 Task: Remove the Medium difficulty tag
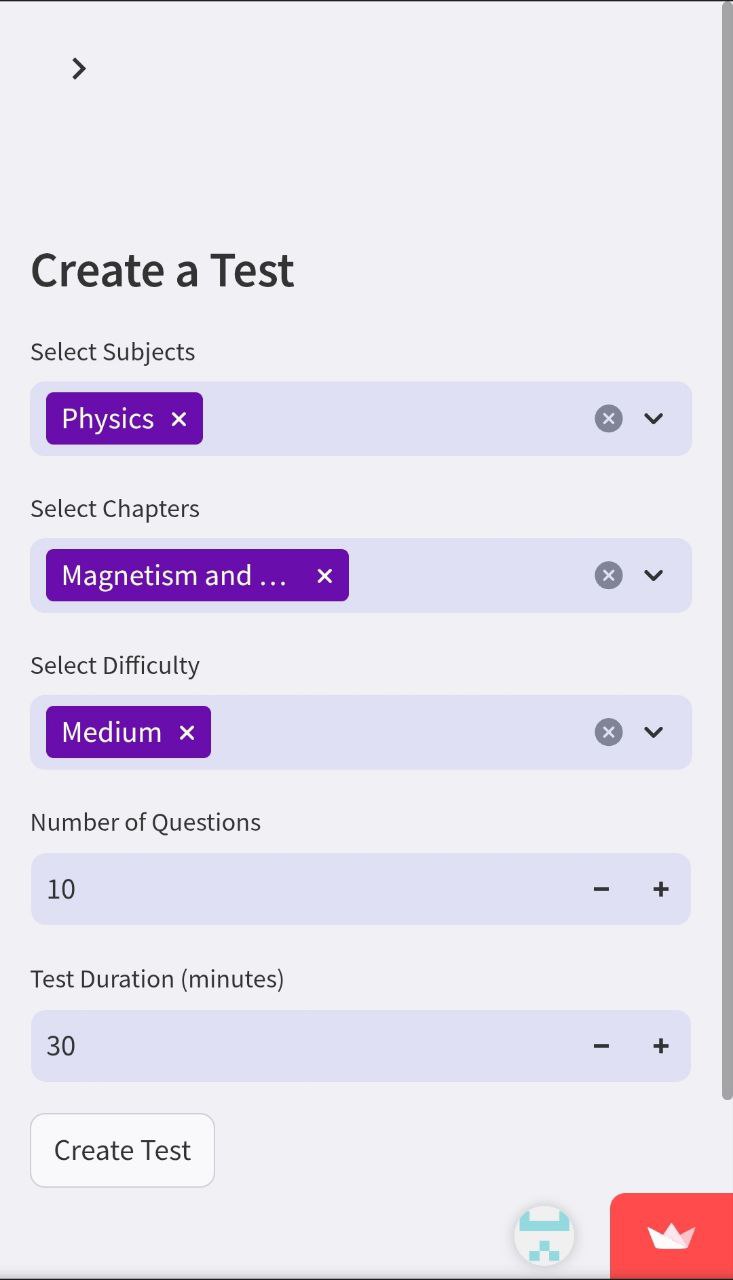click(x=187, y=733)
